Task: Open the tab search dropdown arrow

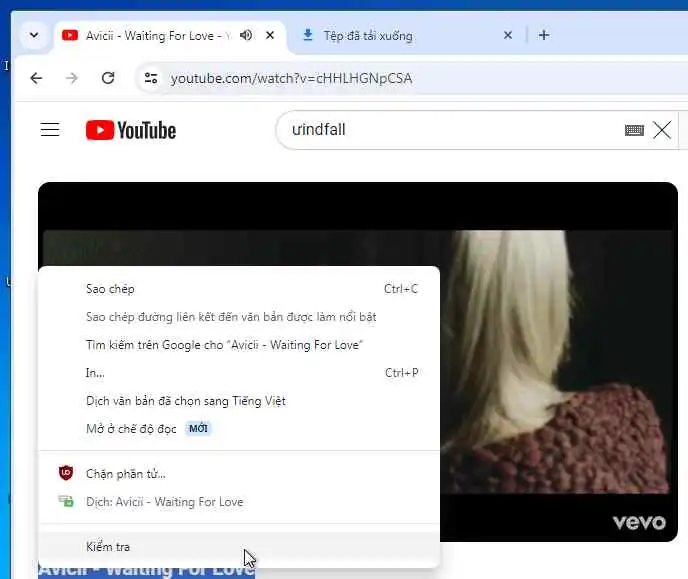Action: pyautogui.click(x=34, y=35)
